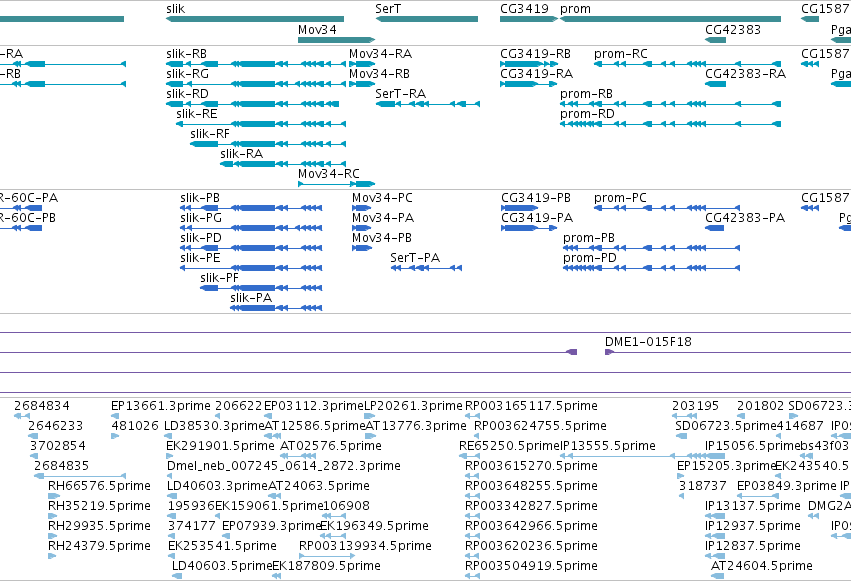
Task: Open Dmel_neb_007245_0614_2872.3prime feature
Action: pyautogui.click(x=284, y=466)
